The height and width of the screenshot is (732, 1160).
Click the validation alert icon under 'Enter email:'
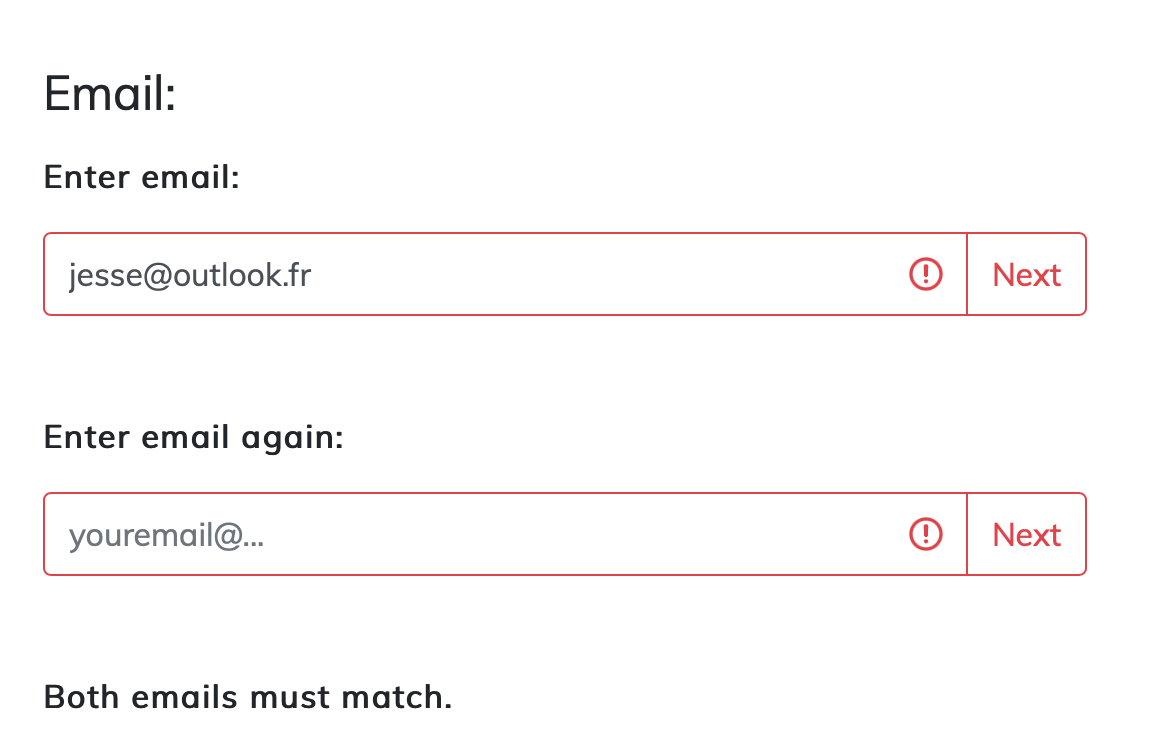pyautogui.click(x=926, y=274)
